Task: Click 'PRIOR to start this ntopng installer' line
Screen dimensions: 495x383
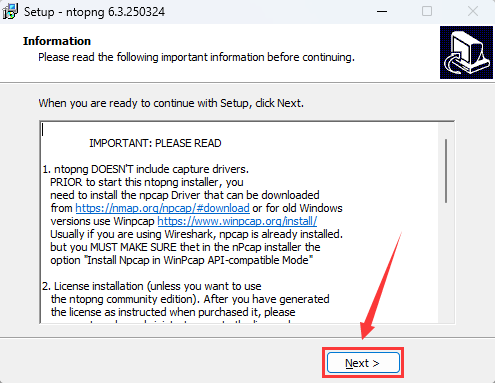Action: click(147, 182)
